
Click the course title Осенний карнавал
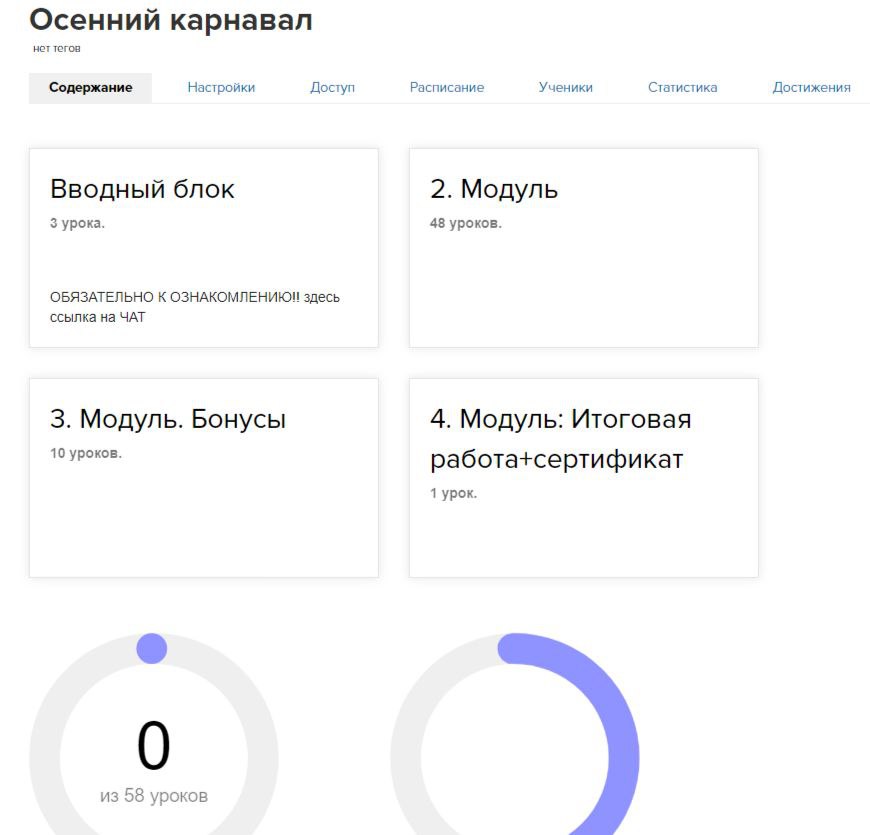(171, 20)
